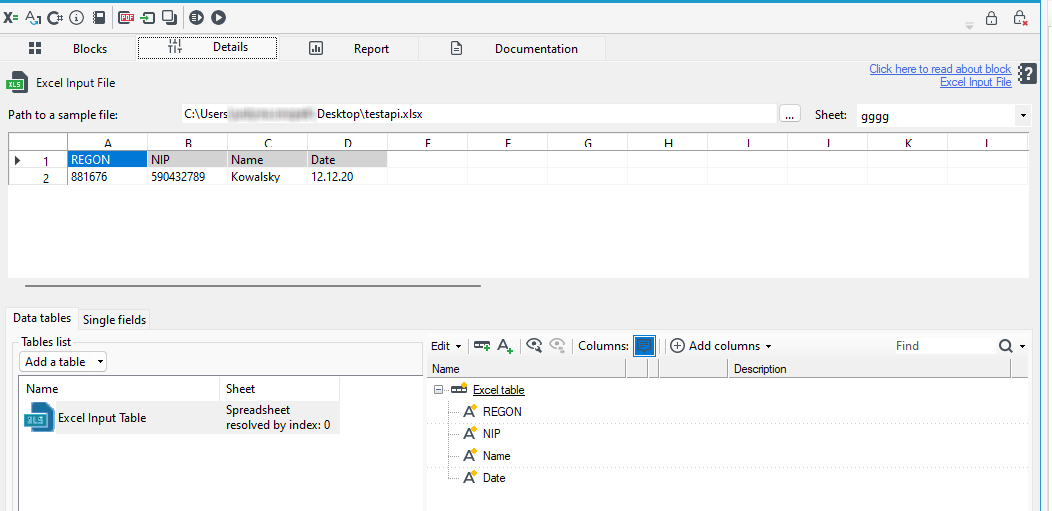
Task: Select the Name field in the tree
Action: point(496,456)
